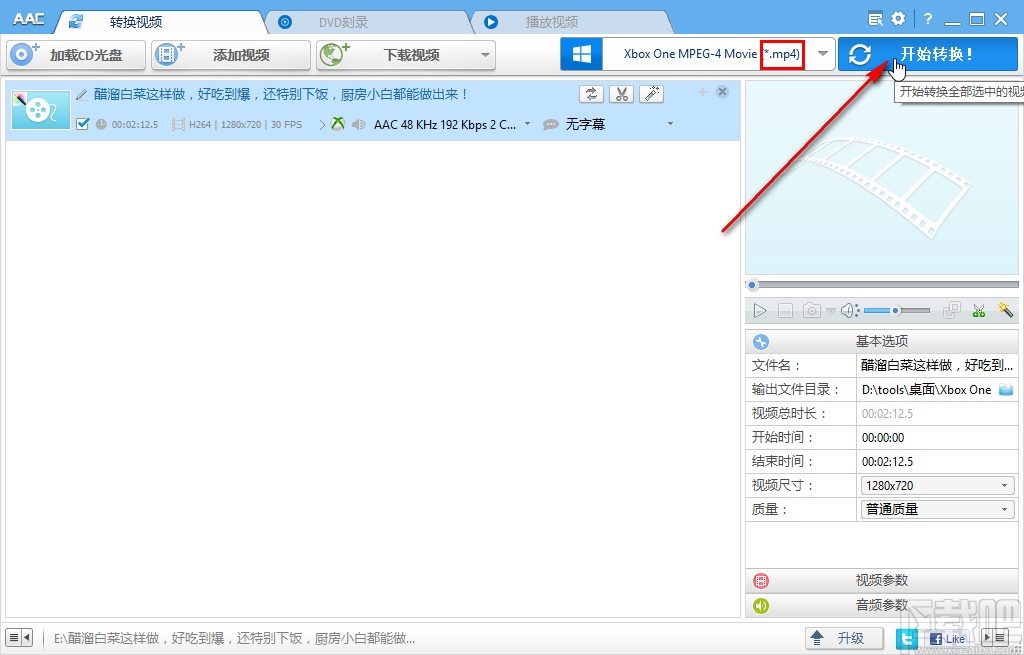The image size is (1024, 655).
Task: Click the scissors trim icon on the video item
Action: (622, 93)
